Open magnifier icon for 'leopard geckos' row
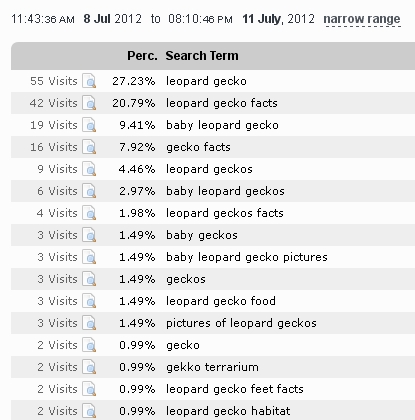 [x=89, y=169]
